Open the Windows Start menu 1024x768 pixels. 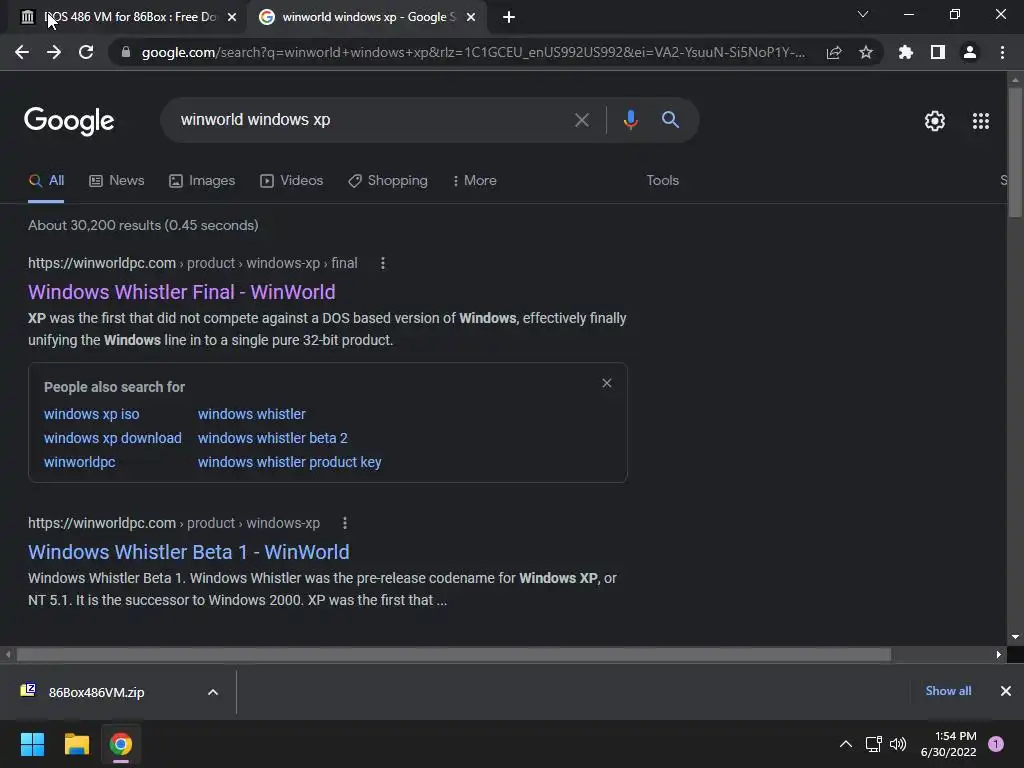32,744
